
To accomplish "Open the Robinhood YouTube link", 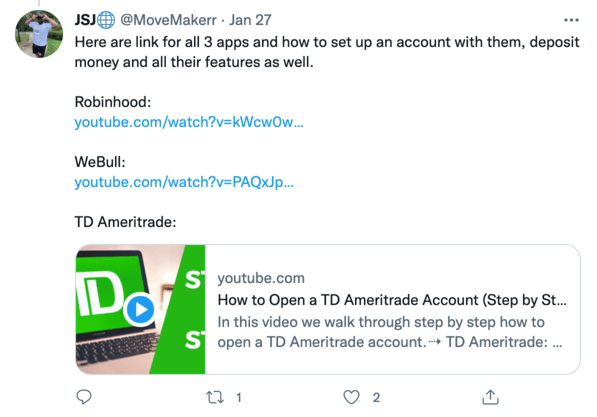I will [189, 122].
